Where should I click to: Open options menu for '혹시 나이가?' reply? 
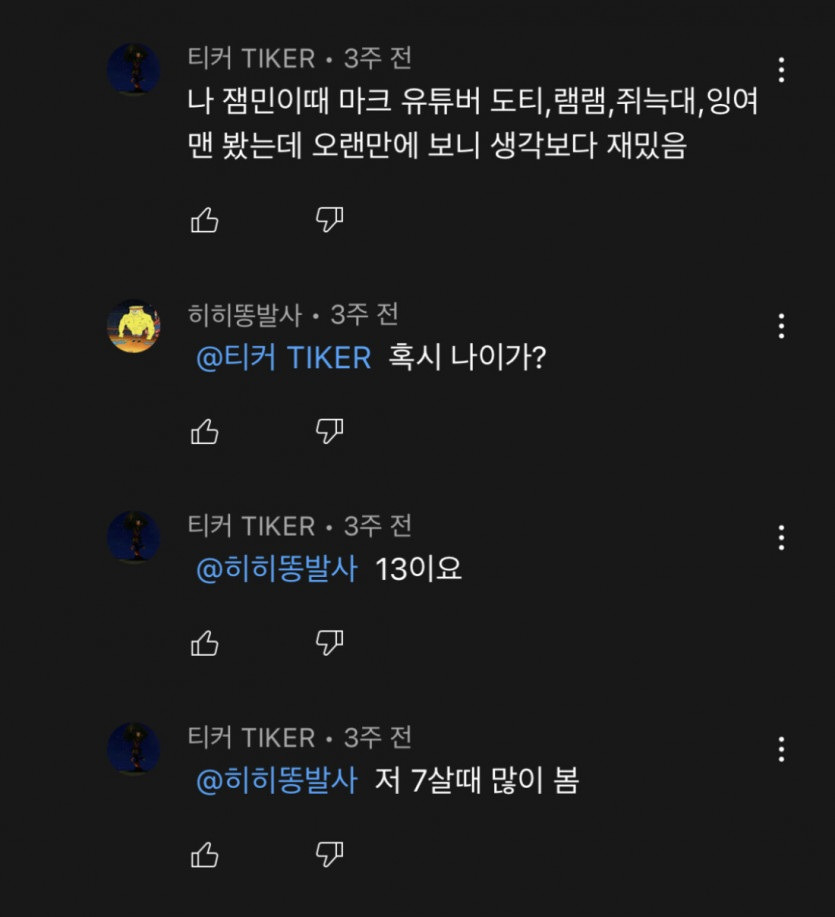pos(781,325)
